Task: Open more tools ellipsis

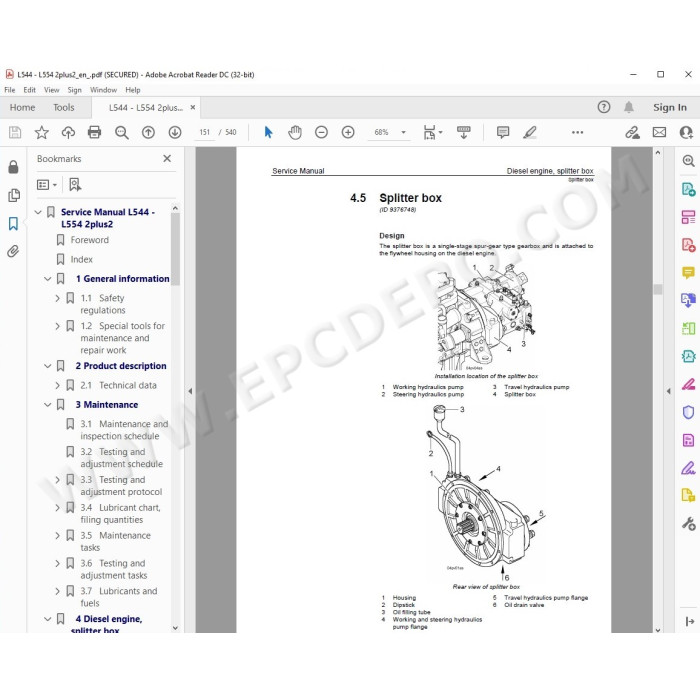Action: point(577,132)
